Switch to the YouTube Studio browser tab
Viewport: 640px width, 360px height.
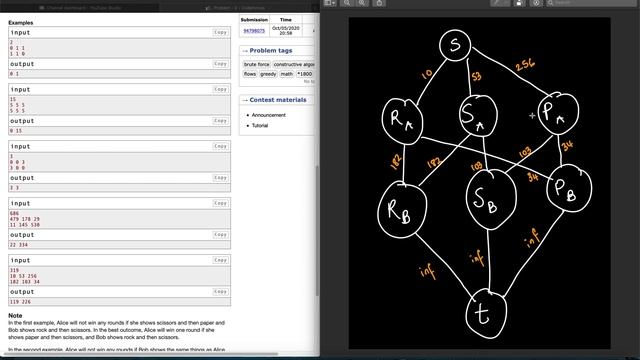coord(80,7)
